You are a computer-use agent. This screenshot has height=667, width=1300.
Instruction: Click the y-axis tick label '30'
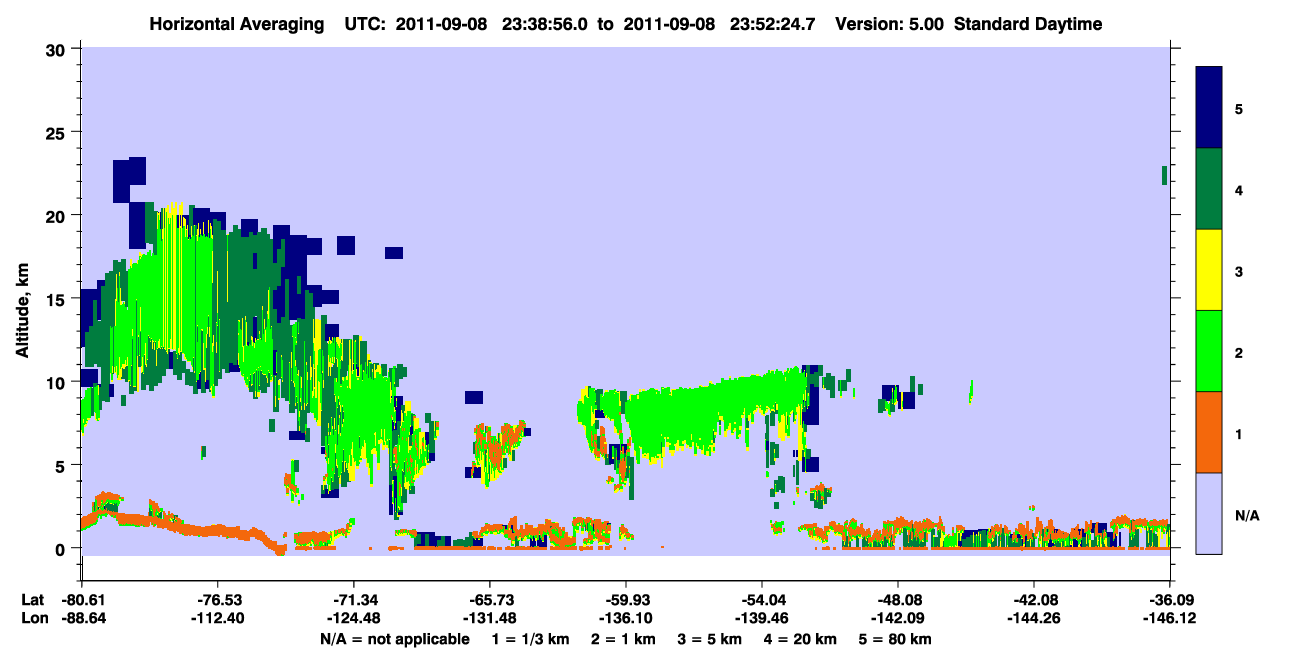pos(58,49)
